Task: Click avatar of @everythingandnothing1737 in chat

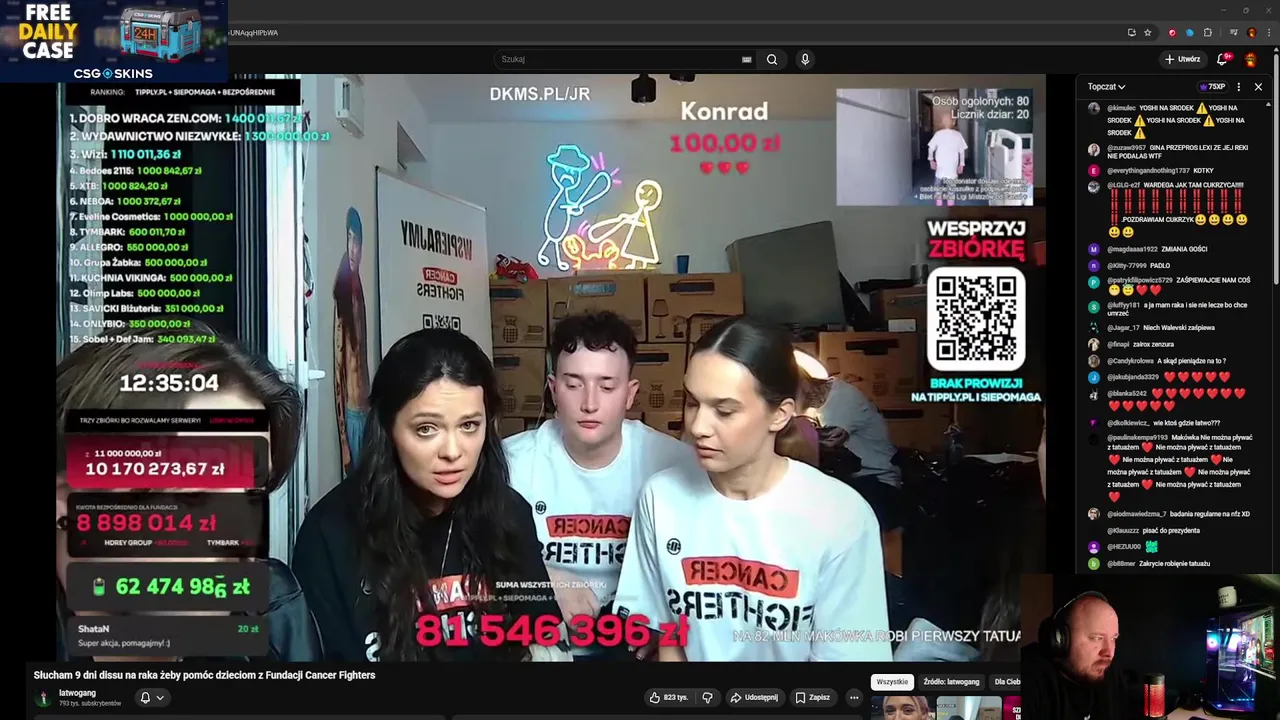Action: [1093, 171]
